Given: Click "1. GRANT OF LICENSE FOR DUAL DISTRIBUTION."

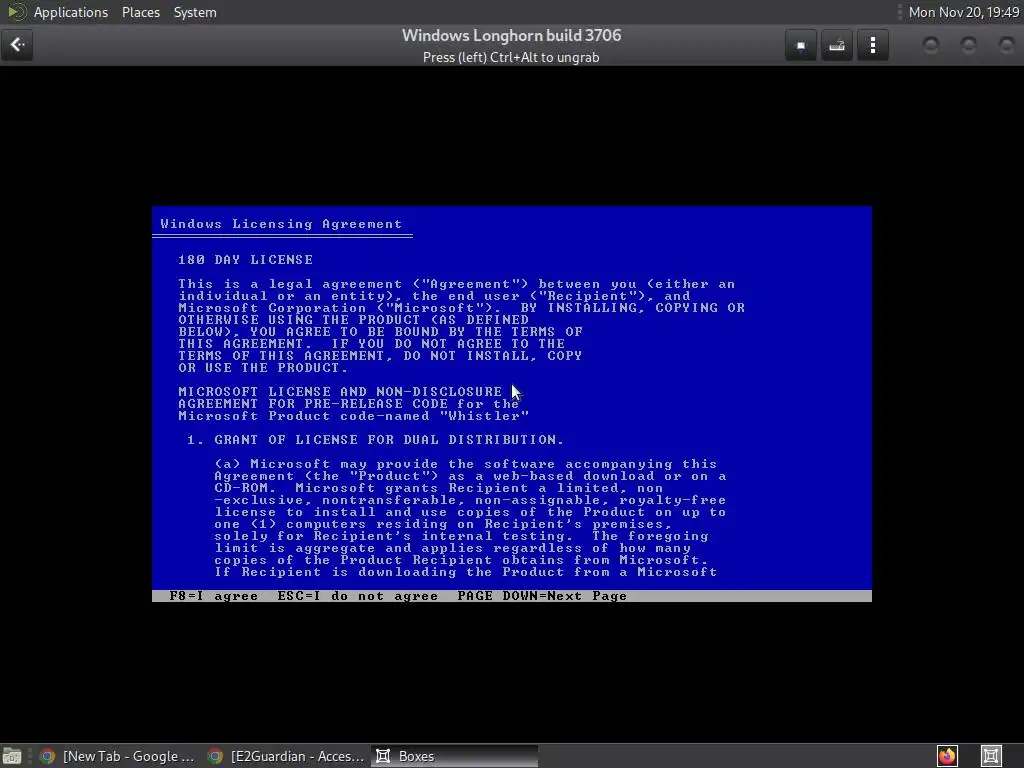Looking at the screenshot, I should pyautogui.click(x=375, y=440).
